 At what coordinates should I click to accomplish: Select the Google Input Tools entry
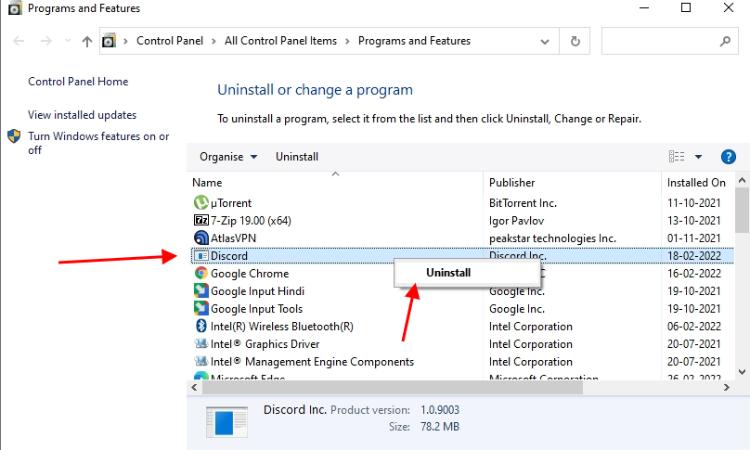pos(256,309)
